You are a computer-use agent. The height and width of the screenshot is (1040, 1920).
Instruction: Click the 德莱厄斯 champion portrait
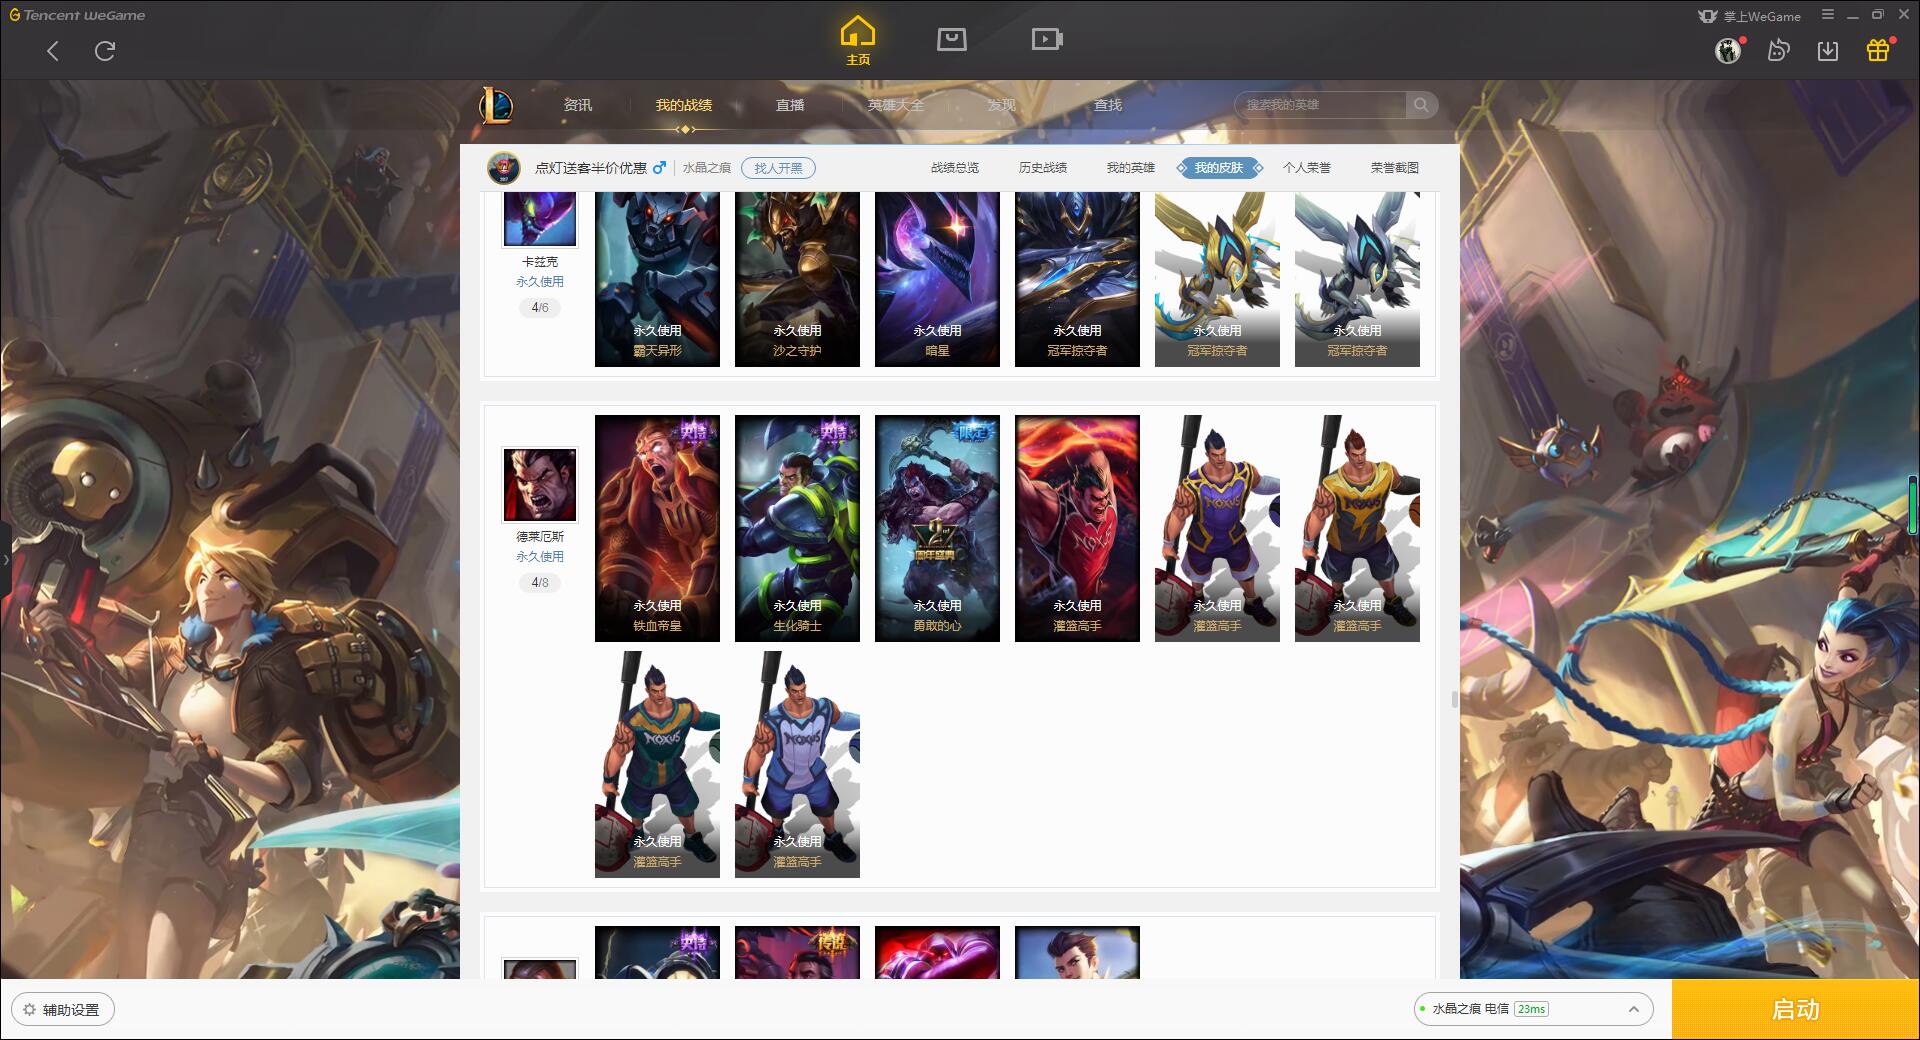pyautogui.click(x=540, y=485)
